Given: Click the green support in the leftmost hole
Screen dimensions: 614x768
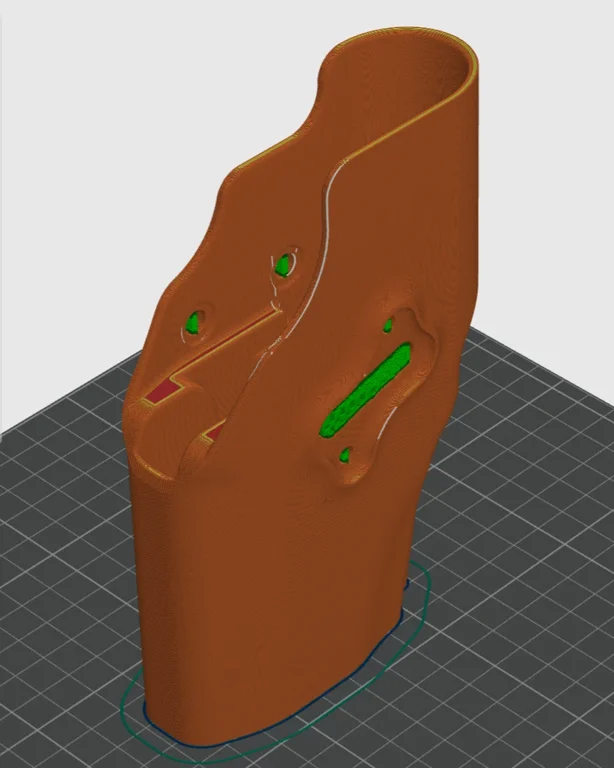Looking at the screenshot, I should click(x=193, y=323).
